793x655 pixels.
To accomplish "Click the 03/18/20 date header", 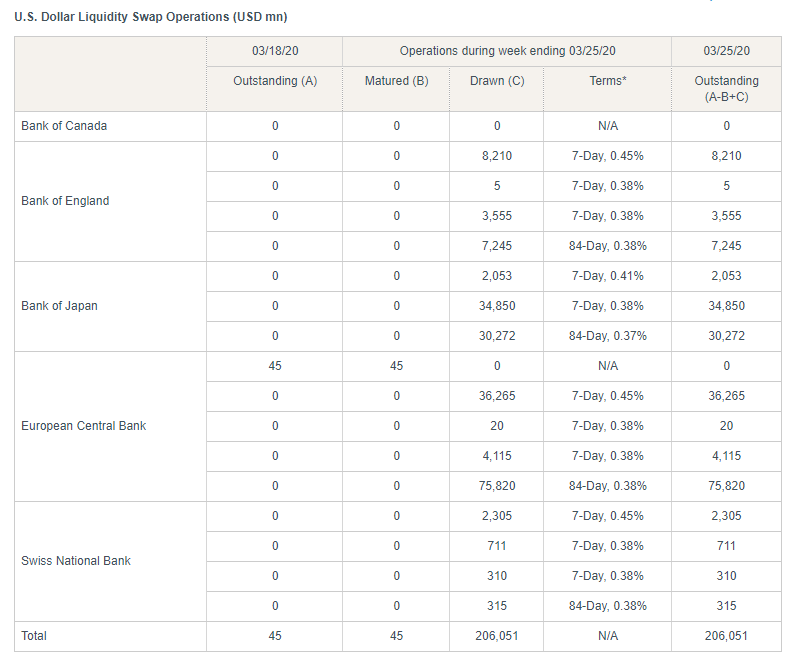I will click(x=274, y=51).
